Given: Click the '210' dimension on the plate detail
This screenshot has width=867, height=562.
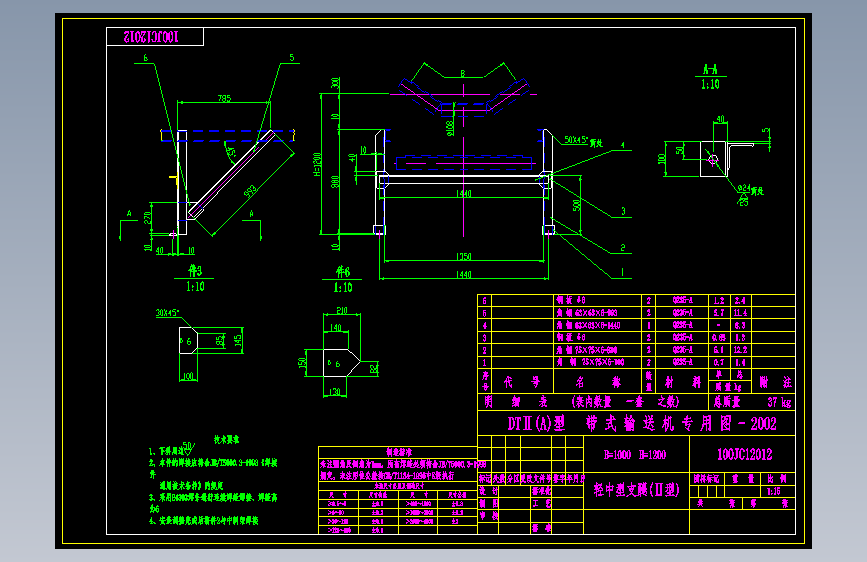Looking at the screenshot, I should (342, 311).
